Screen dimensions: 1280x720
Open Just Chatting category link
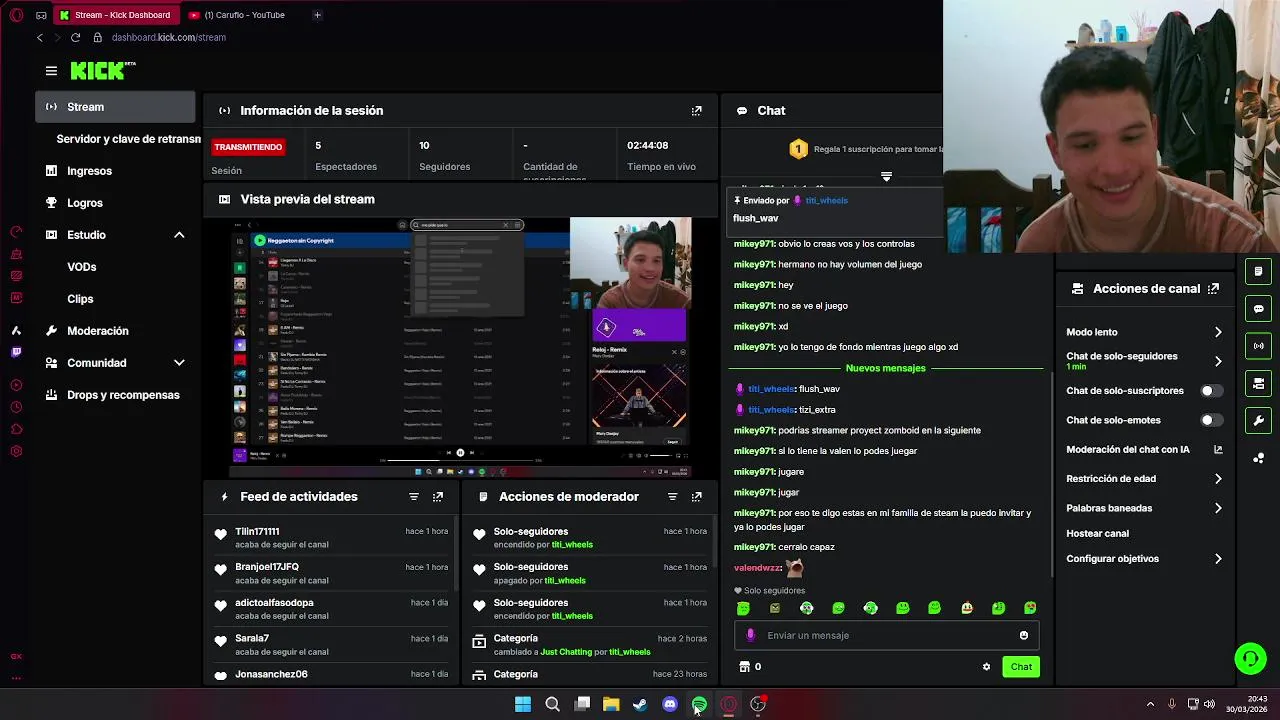566,652
